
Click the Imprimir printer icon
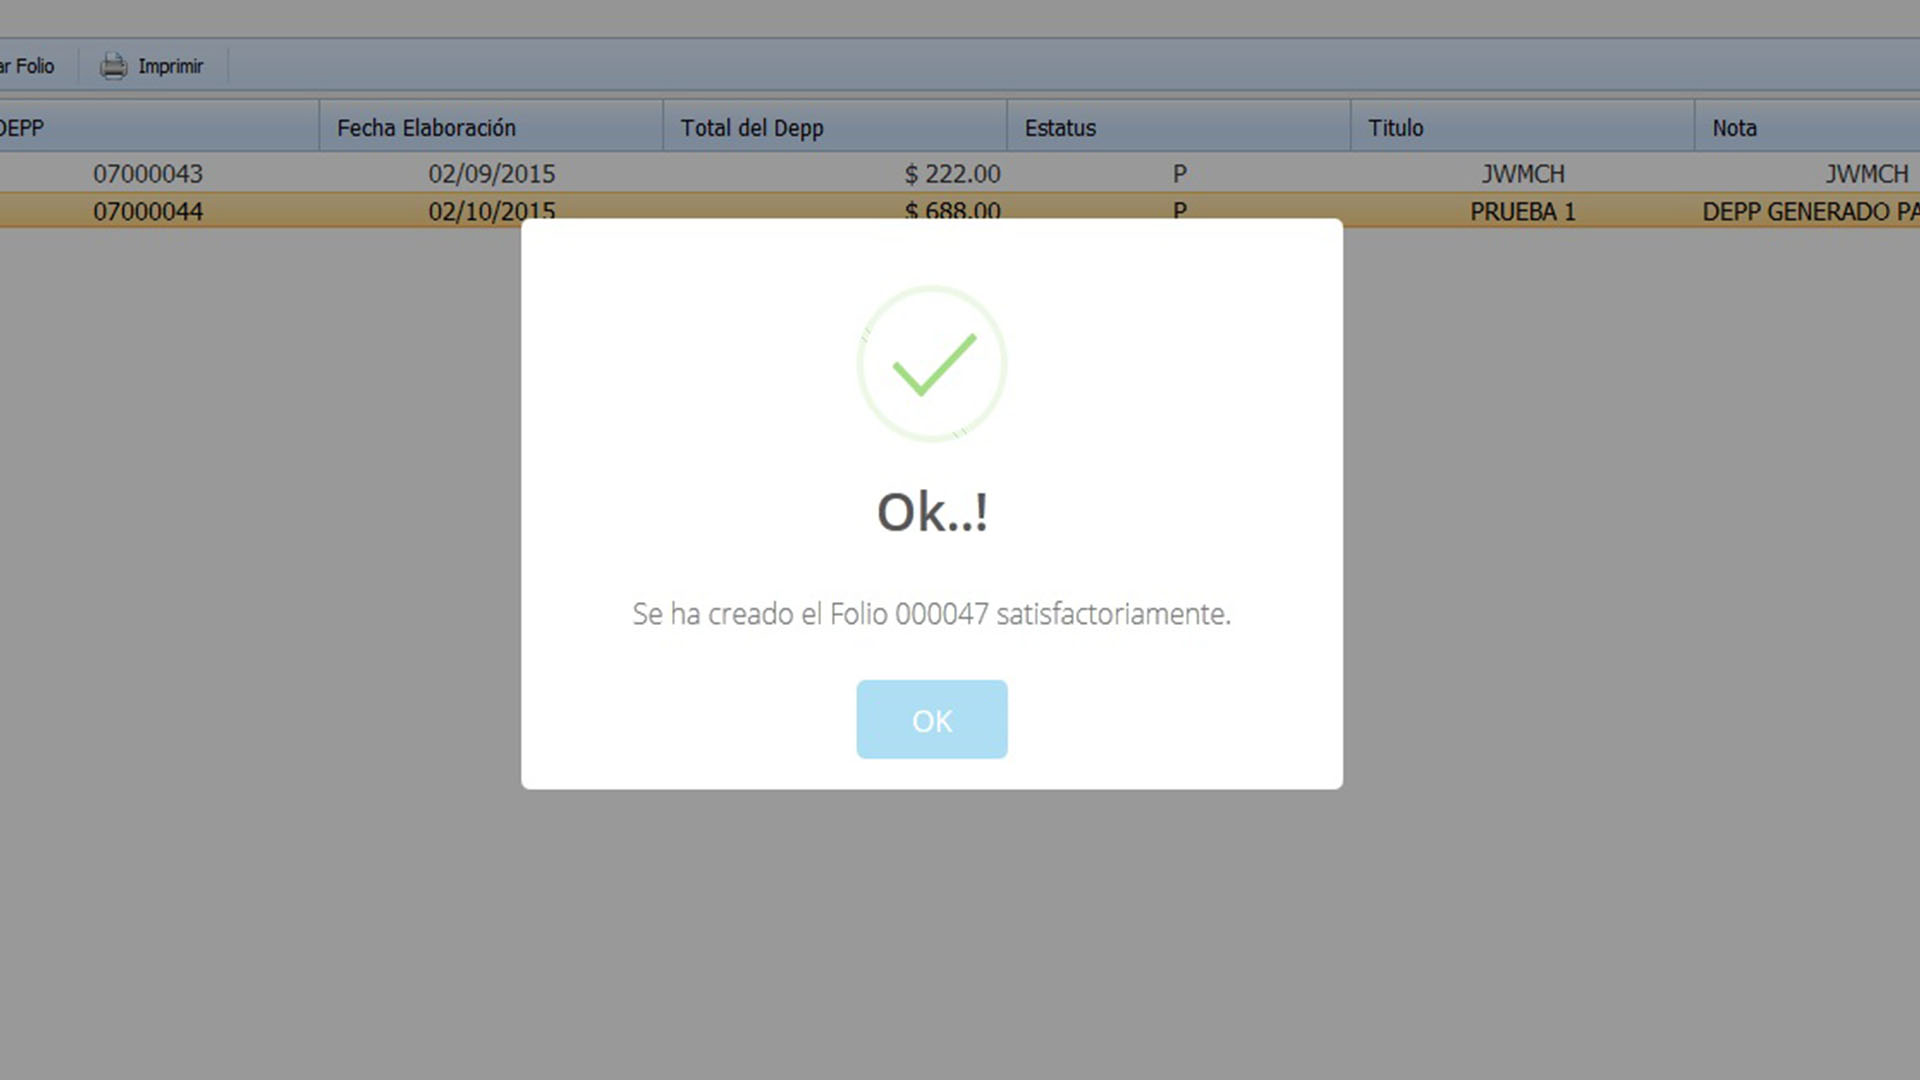114,66
